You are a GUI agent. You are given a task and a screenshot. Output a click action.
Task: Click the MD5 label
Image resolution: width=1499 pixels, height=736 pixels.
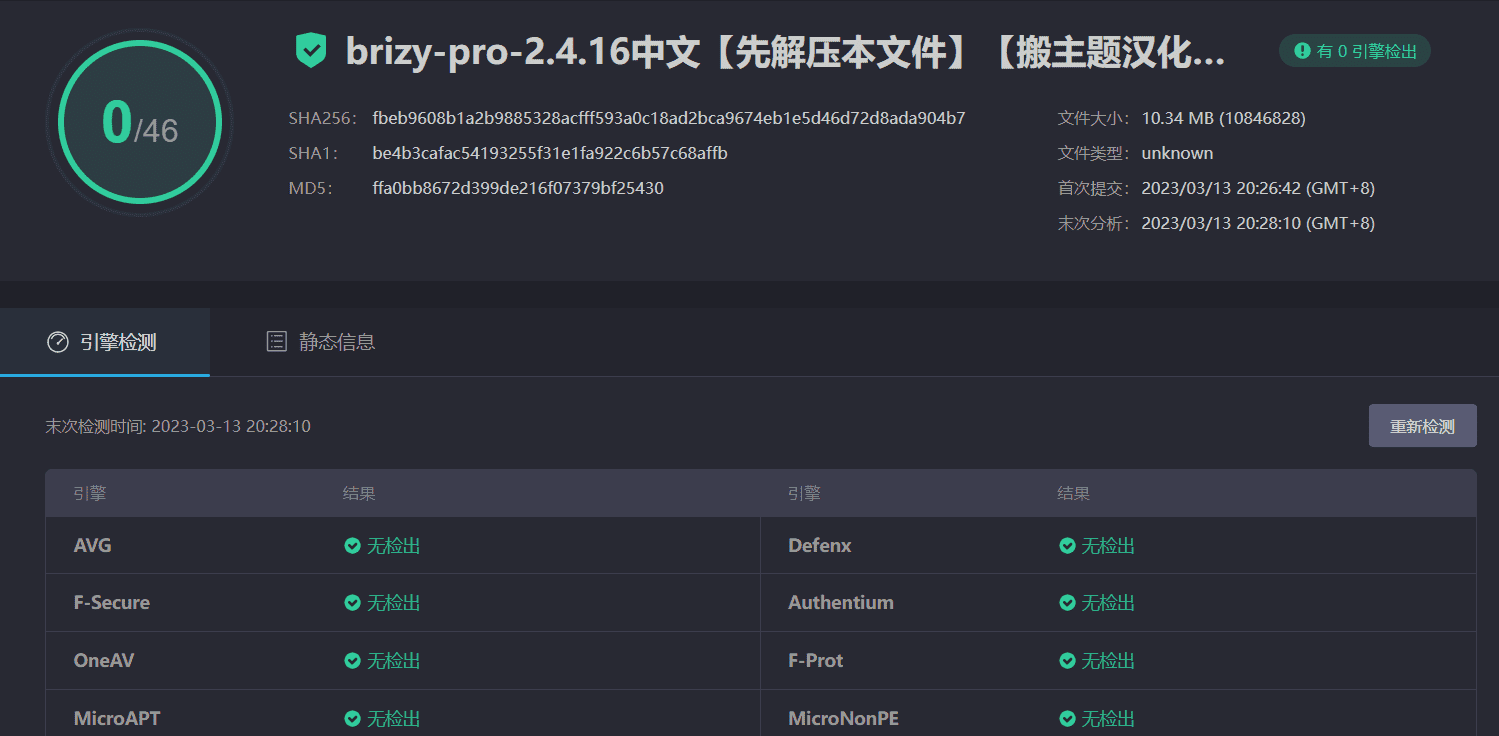click(x=310, y=188)
